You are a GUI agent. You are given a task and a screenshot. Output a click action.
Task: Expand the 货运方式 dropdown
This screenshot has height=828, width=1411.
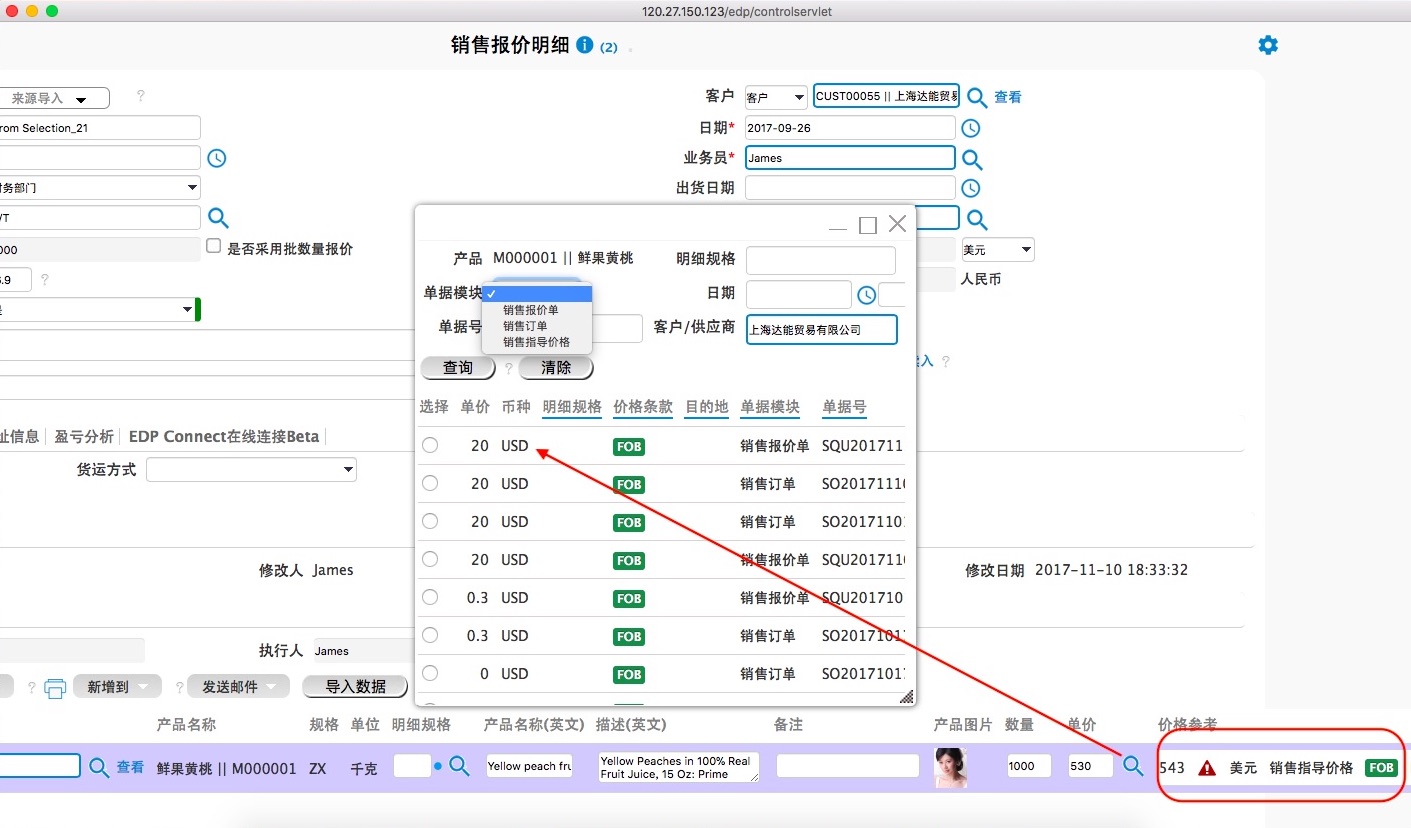coord(251,469)
